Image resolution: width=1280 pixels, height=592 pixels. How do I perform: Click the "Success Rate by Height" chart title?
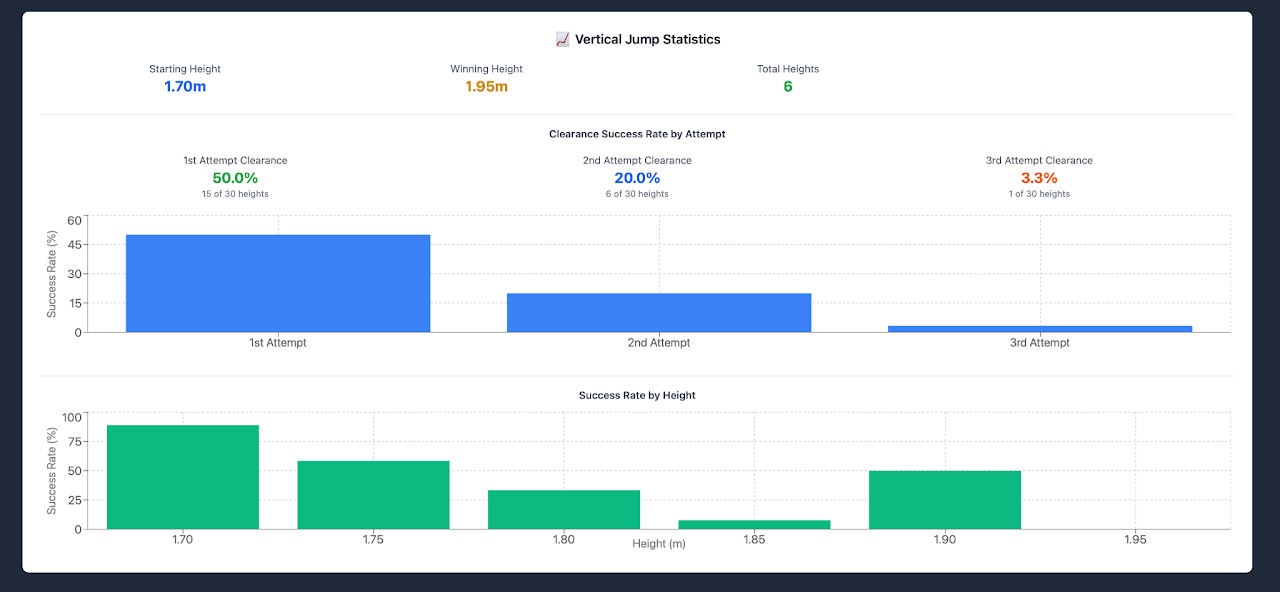pyautogui.click(x=637, y=395)
